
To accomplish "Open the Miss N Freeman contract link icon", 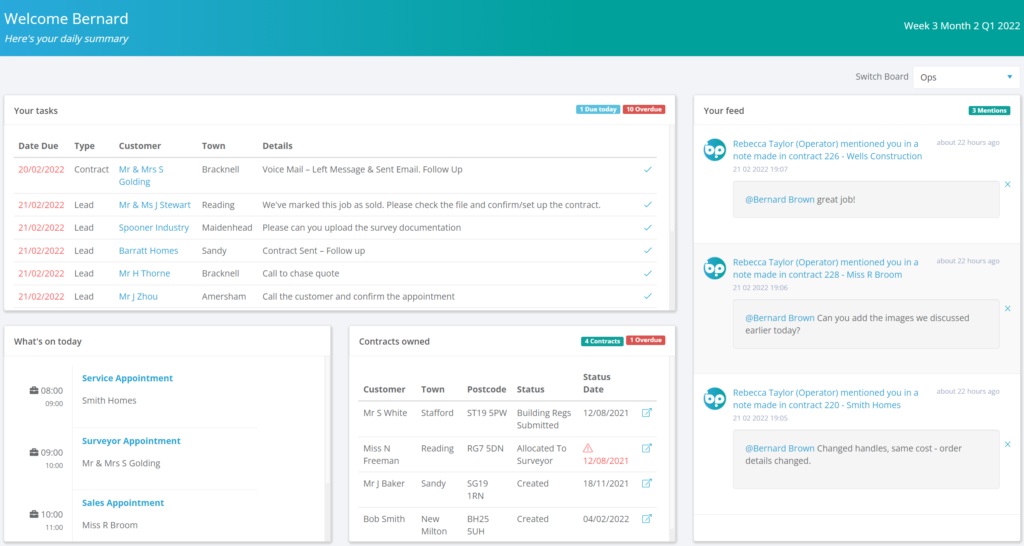I will click(646, 448).
